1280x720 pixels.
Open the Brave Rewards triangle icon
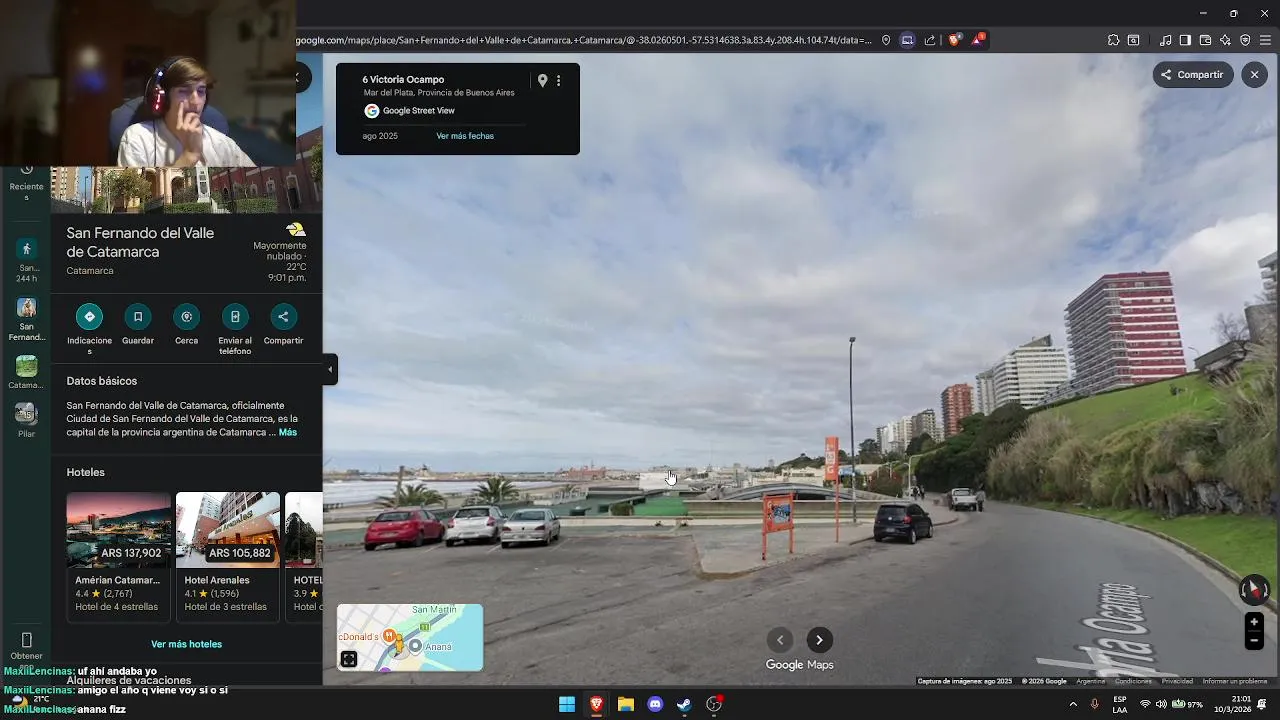(x=978, y=40)
